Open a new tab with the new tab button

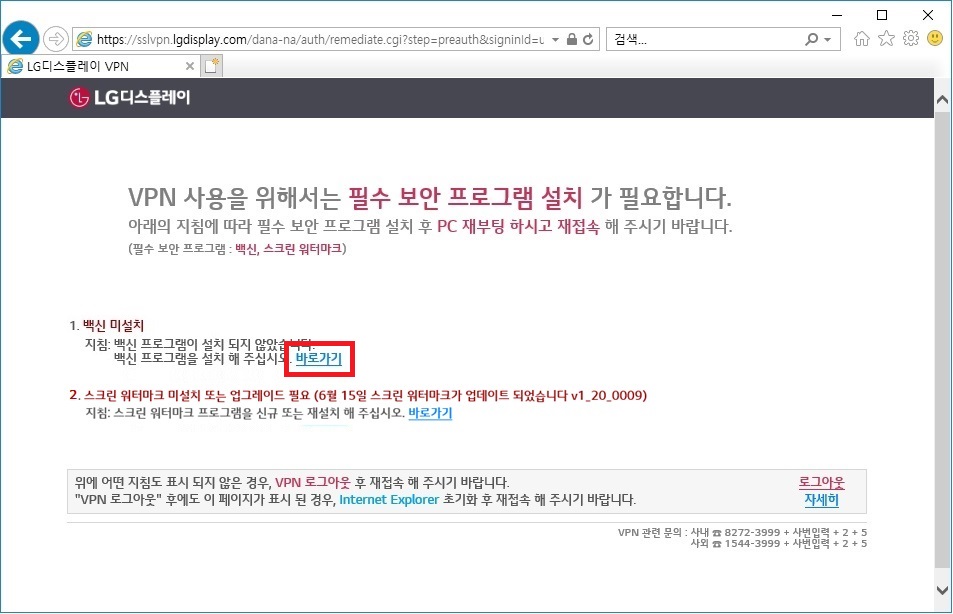coord(212,66)
